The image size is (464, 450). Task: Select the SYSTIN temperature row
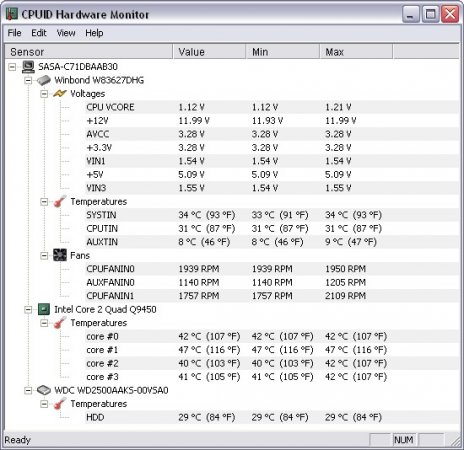pyautogui.click(x=272, y=215)
